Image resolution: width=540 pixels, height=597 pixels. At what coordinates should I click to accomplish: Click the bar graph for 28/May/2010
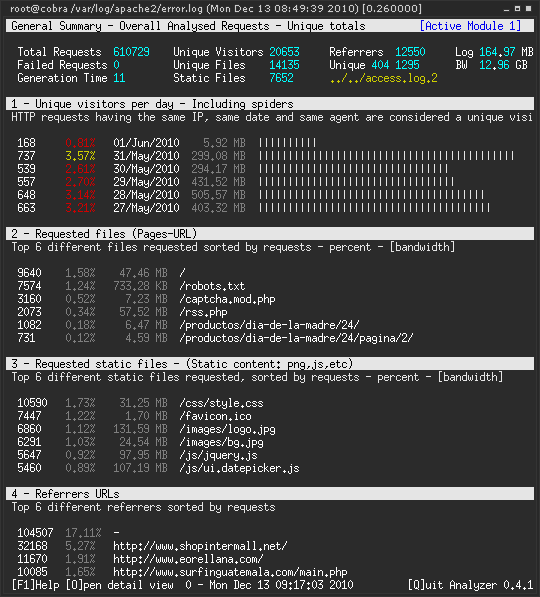371,195
